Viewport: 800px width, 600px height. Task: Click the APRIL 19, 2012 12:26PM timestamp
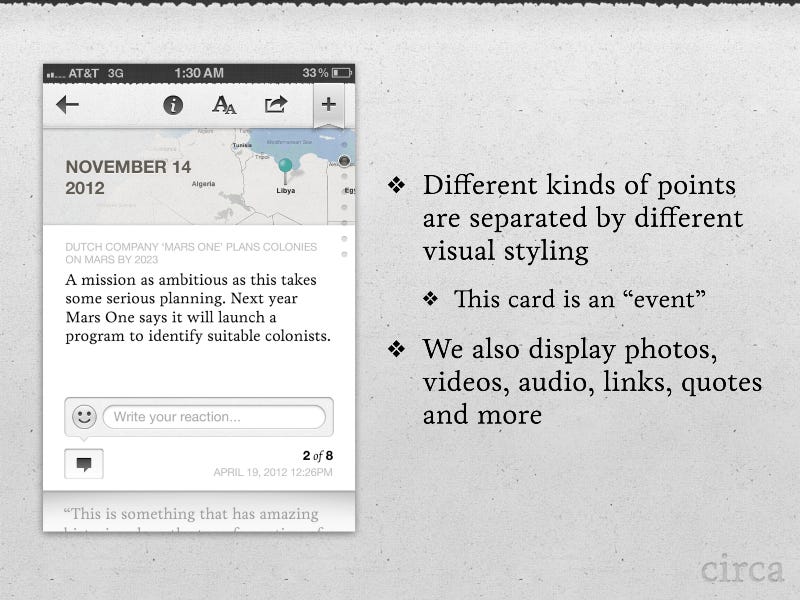tap(273, 472)
